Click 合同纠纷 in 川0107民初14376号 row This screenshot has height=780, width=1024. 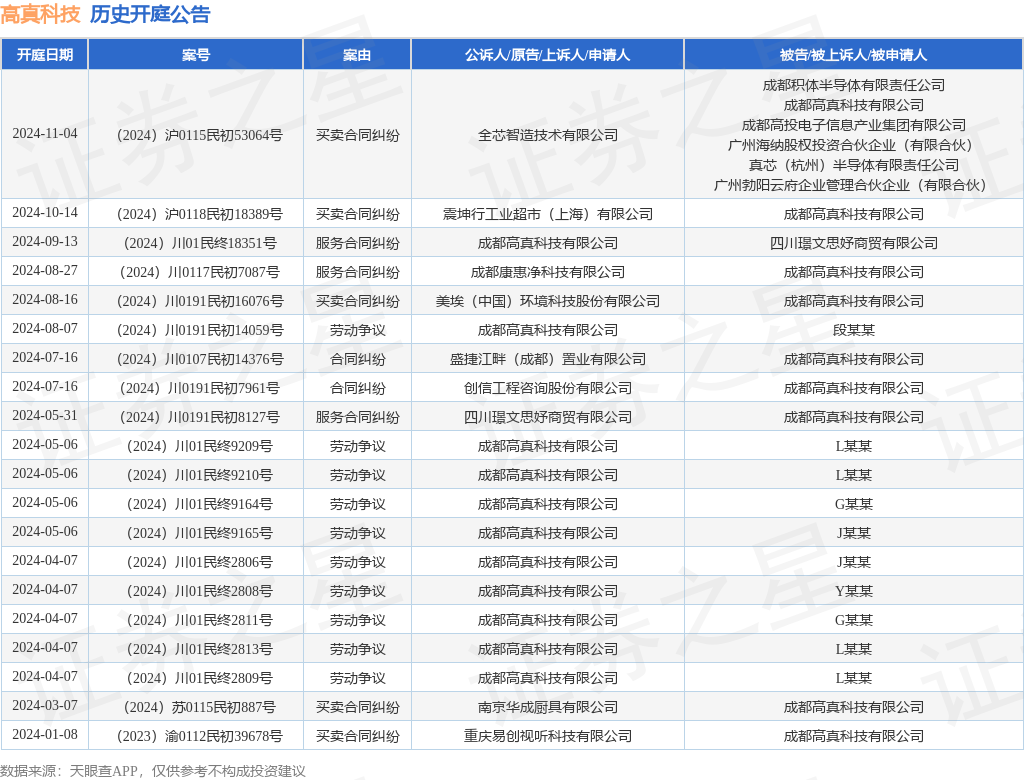357,359
